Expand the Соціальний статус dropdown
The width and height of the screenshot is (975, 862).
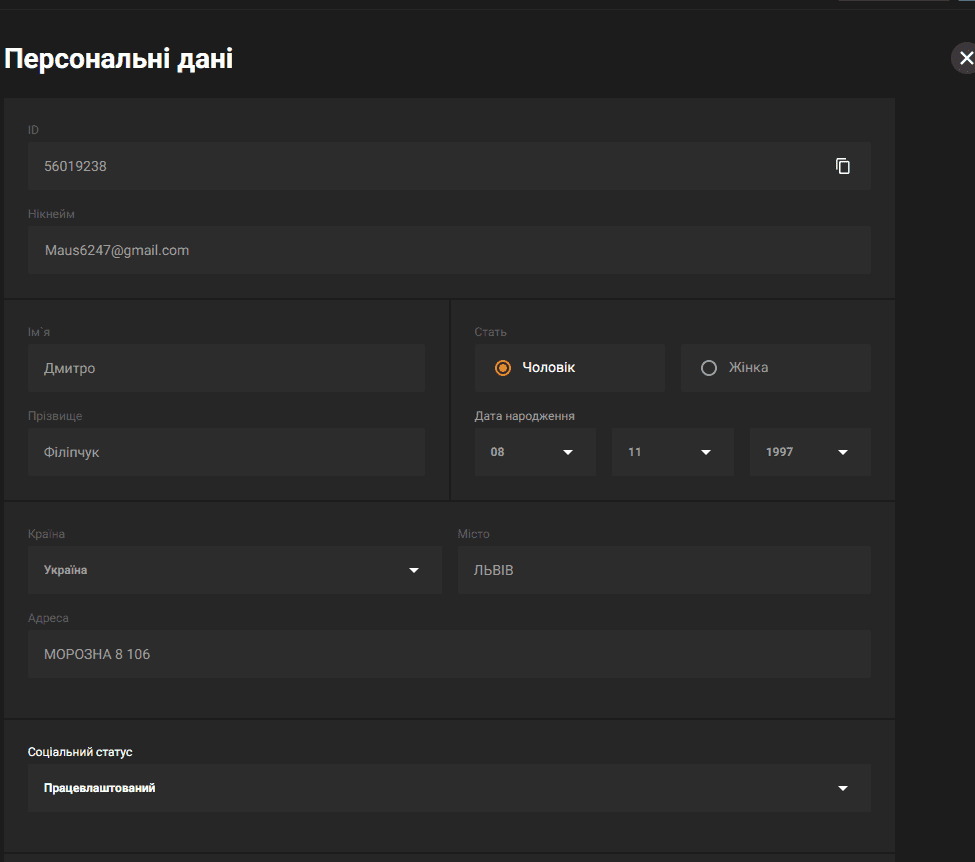(449, 788)
